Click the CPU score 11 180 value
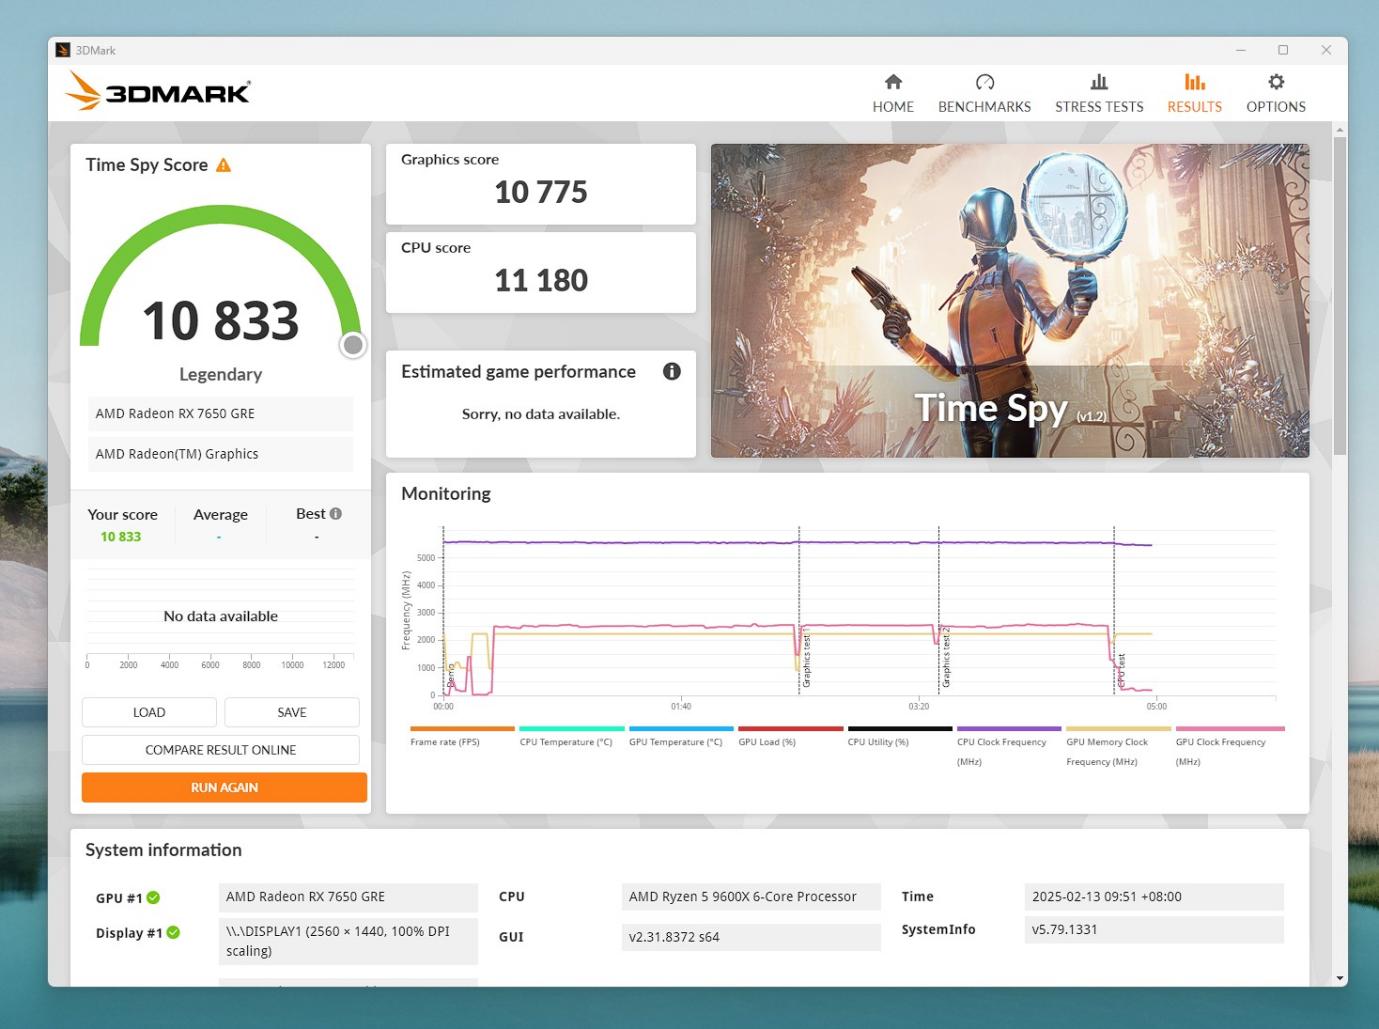The height and width of the screenshot is (1029, 1379). pos(541,280)
